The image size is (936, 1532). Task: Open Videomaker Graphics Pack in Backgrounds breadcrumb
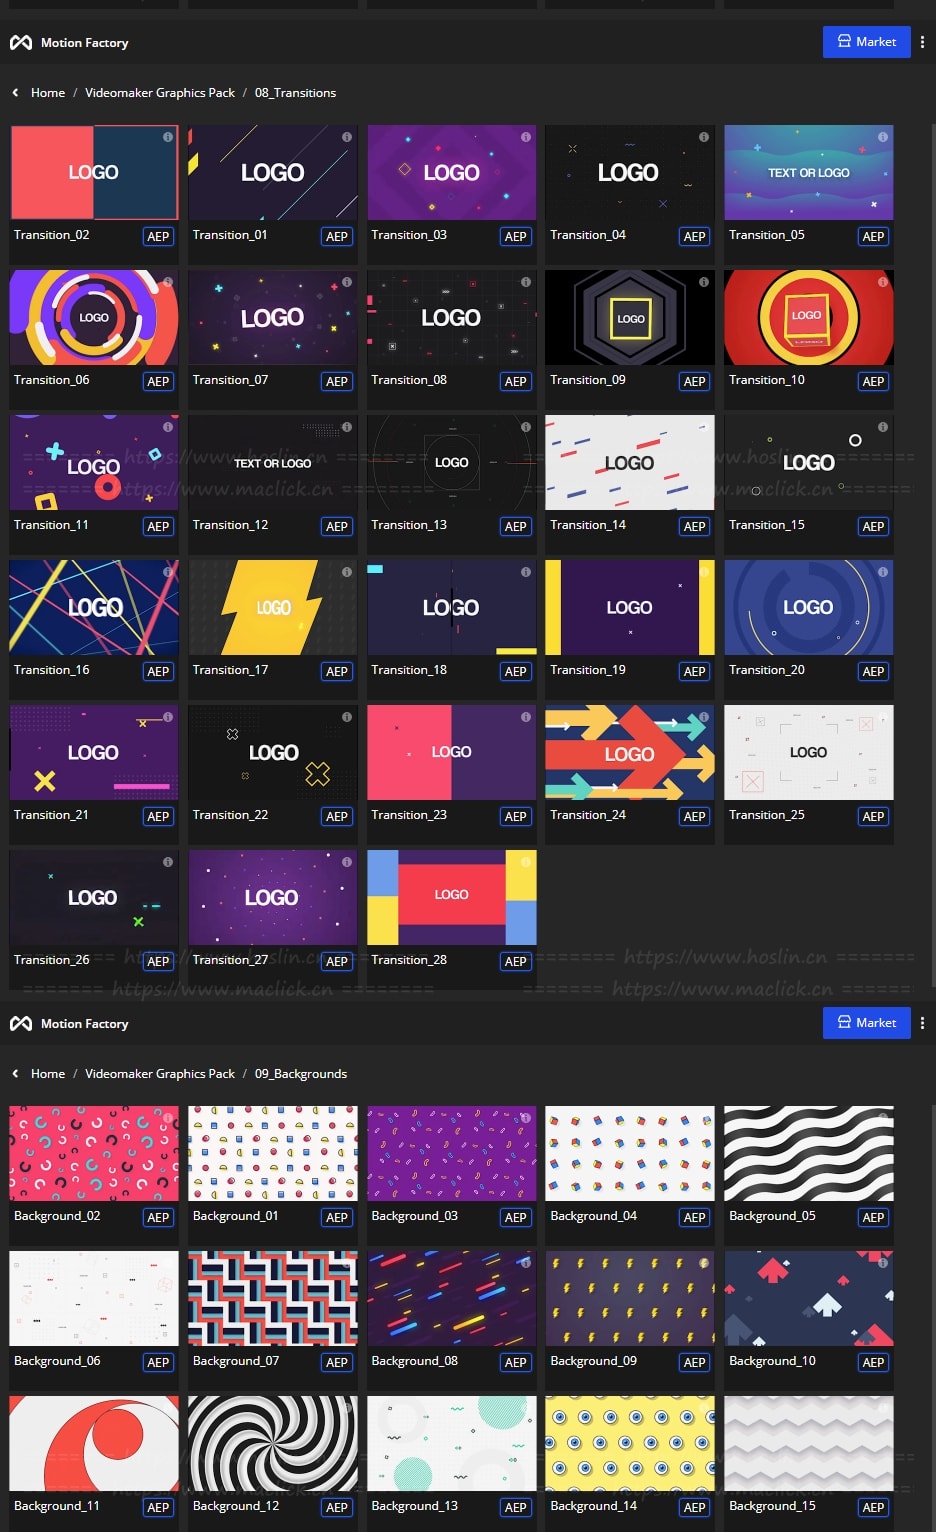click(160, 1074)
